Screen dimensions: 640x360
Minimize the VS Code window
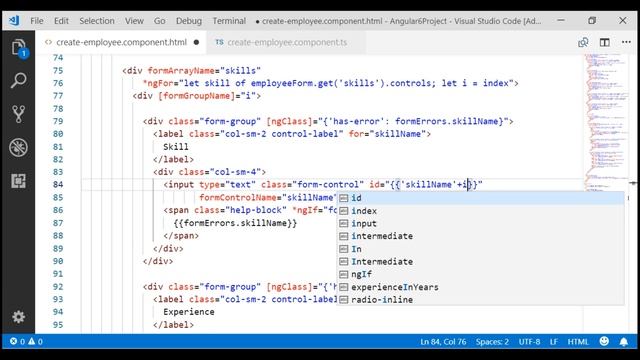pyautogui.click(x=561, y=20)
